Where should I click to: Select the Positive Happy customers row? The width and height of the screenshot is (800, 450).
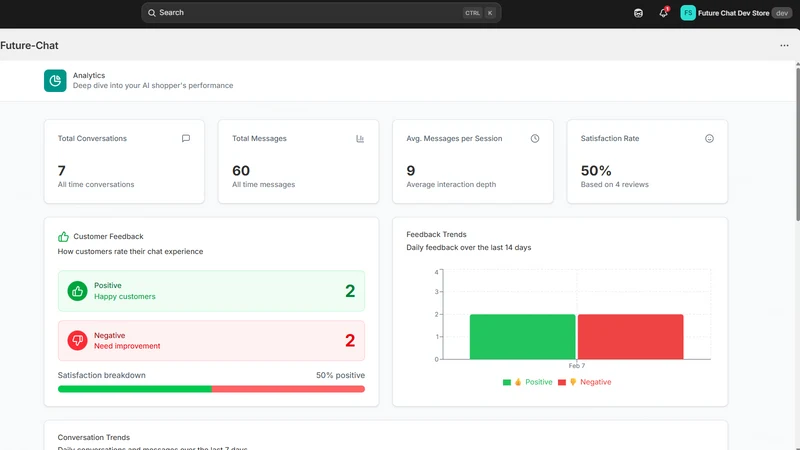pyautogui.click(x=211, y=291)
